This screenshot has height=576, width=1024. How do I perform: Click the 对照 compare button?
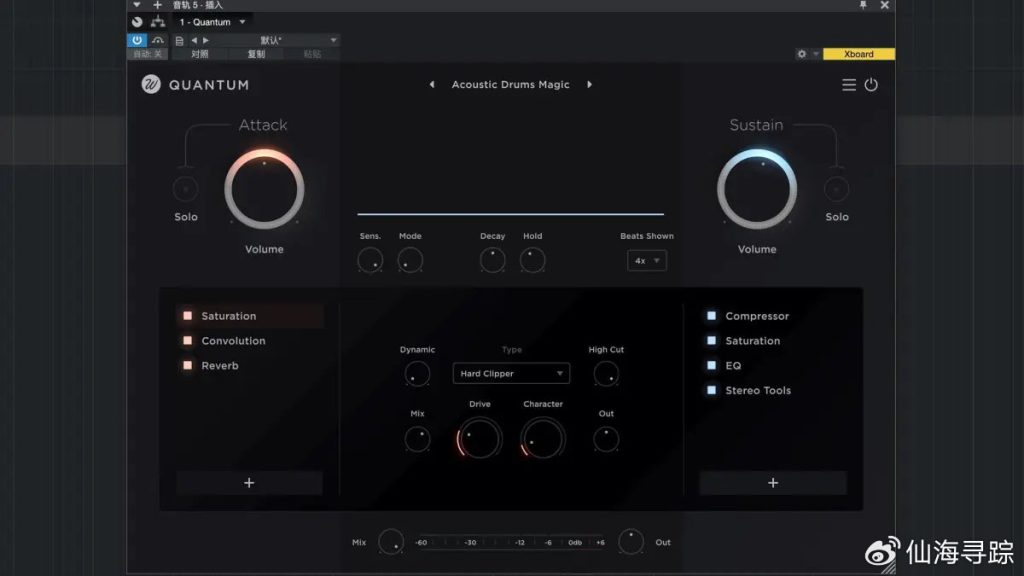pos(200,54)
